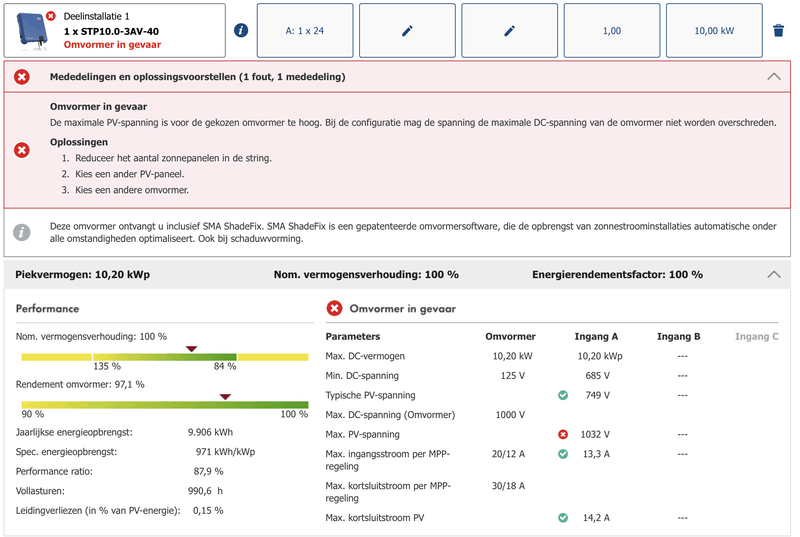800x537 pixels.
Task: Click the gray info icon beside the ShadeFix note
Action: tap(22, 232)
